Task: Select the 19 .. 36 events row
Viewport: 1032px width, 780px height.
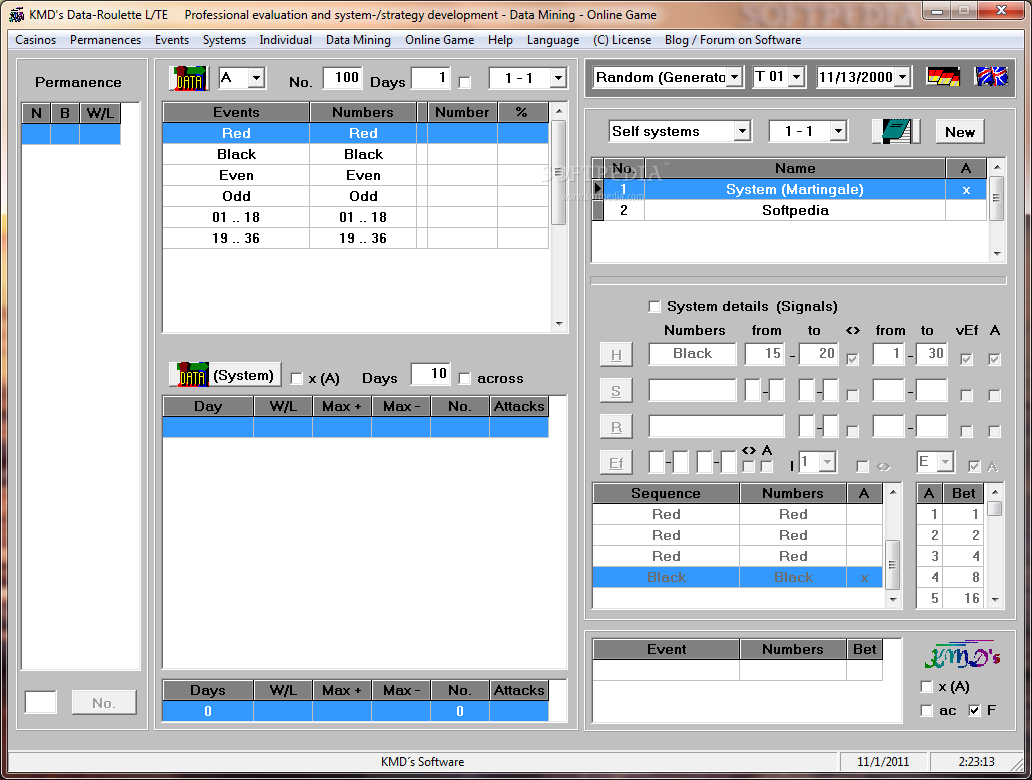Action: (x=355, y=238)
